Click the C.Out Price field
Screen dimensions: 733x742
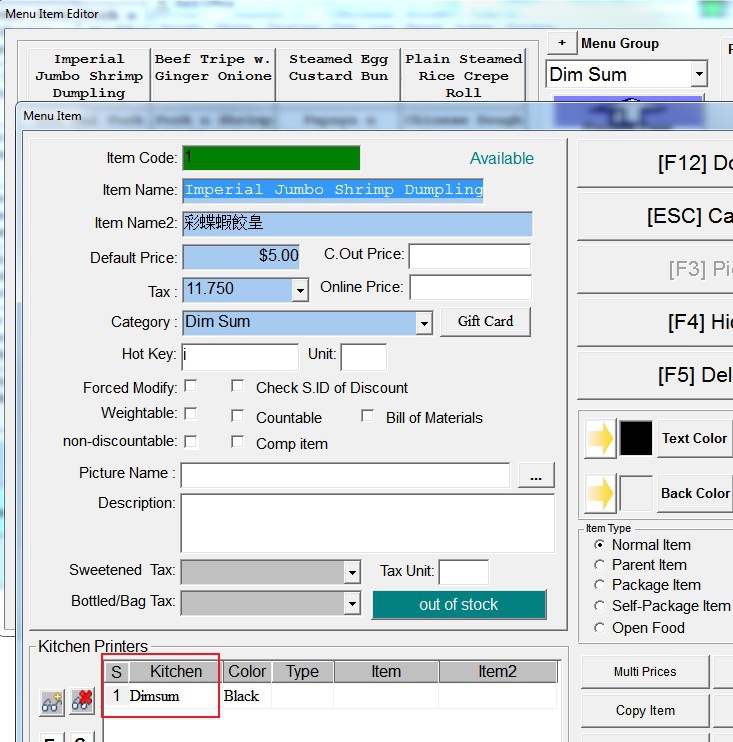coord(470,256)
